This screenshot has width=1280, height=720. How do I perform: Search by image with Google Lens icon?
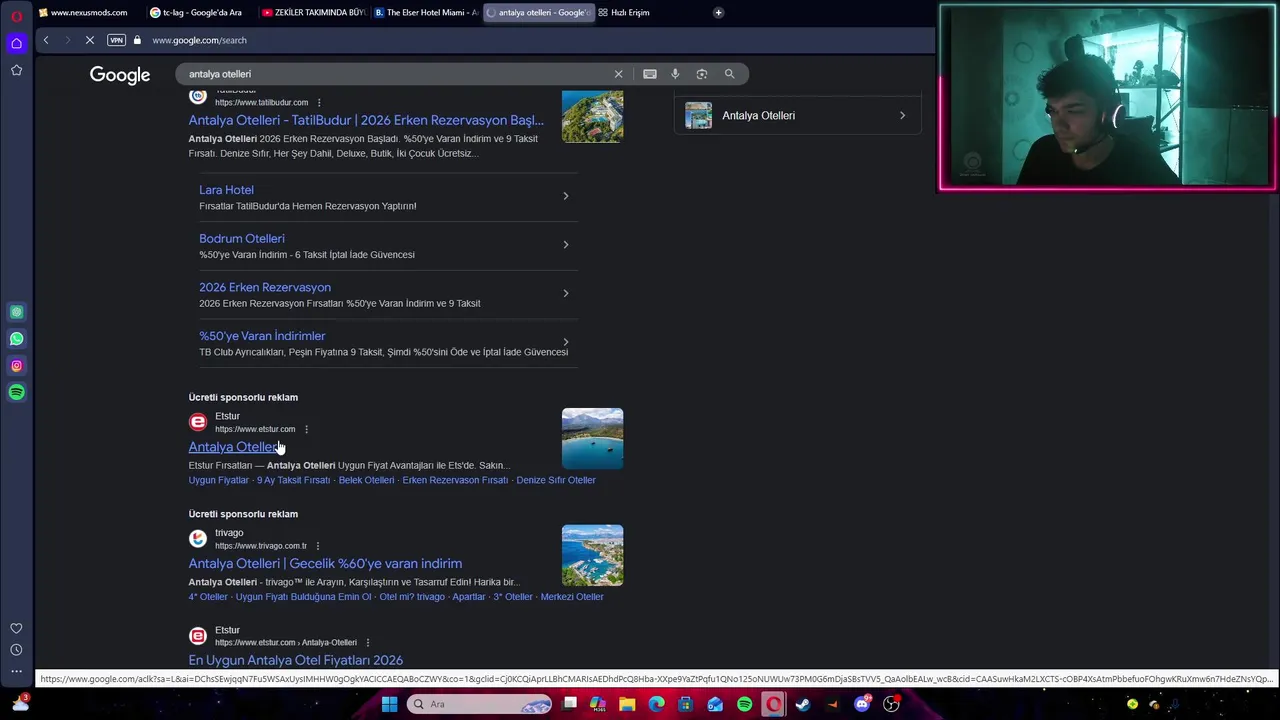coord(702,74)
